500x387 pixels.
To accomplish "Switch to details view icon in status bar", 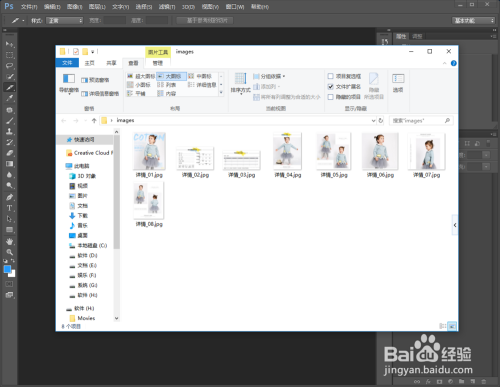I will coord(443,326).
